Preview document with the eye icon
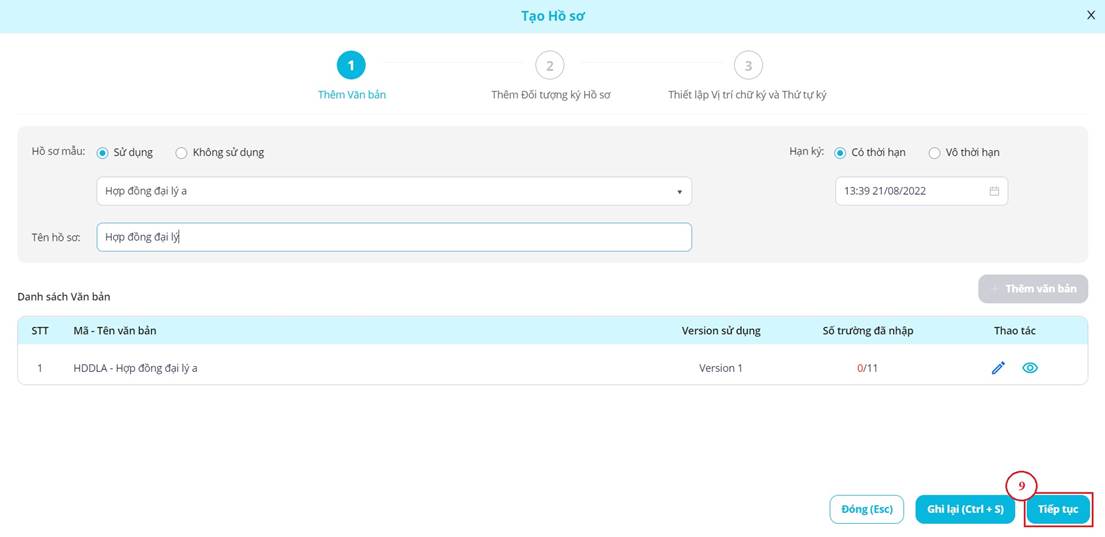1105x537 pixels. tap(1030, 368)
